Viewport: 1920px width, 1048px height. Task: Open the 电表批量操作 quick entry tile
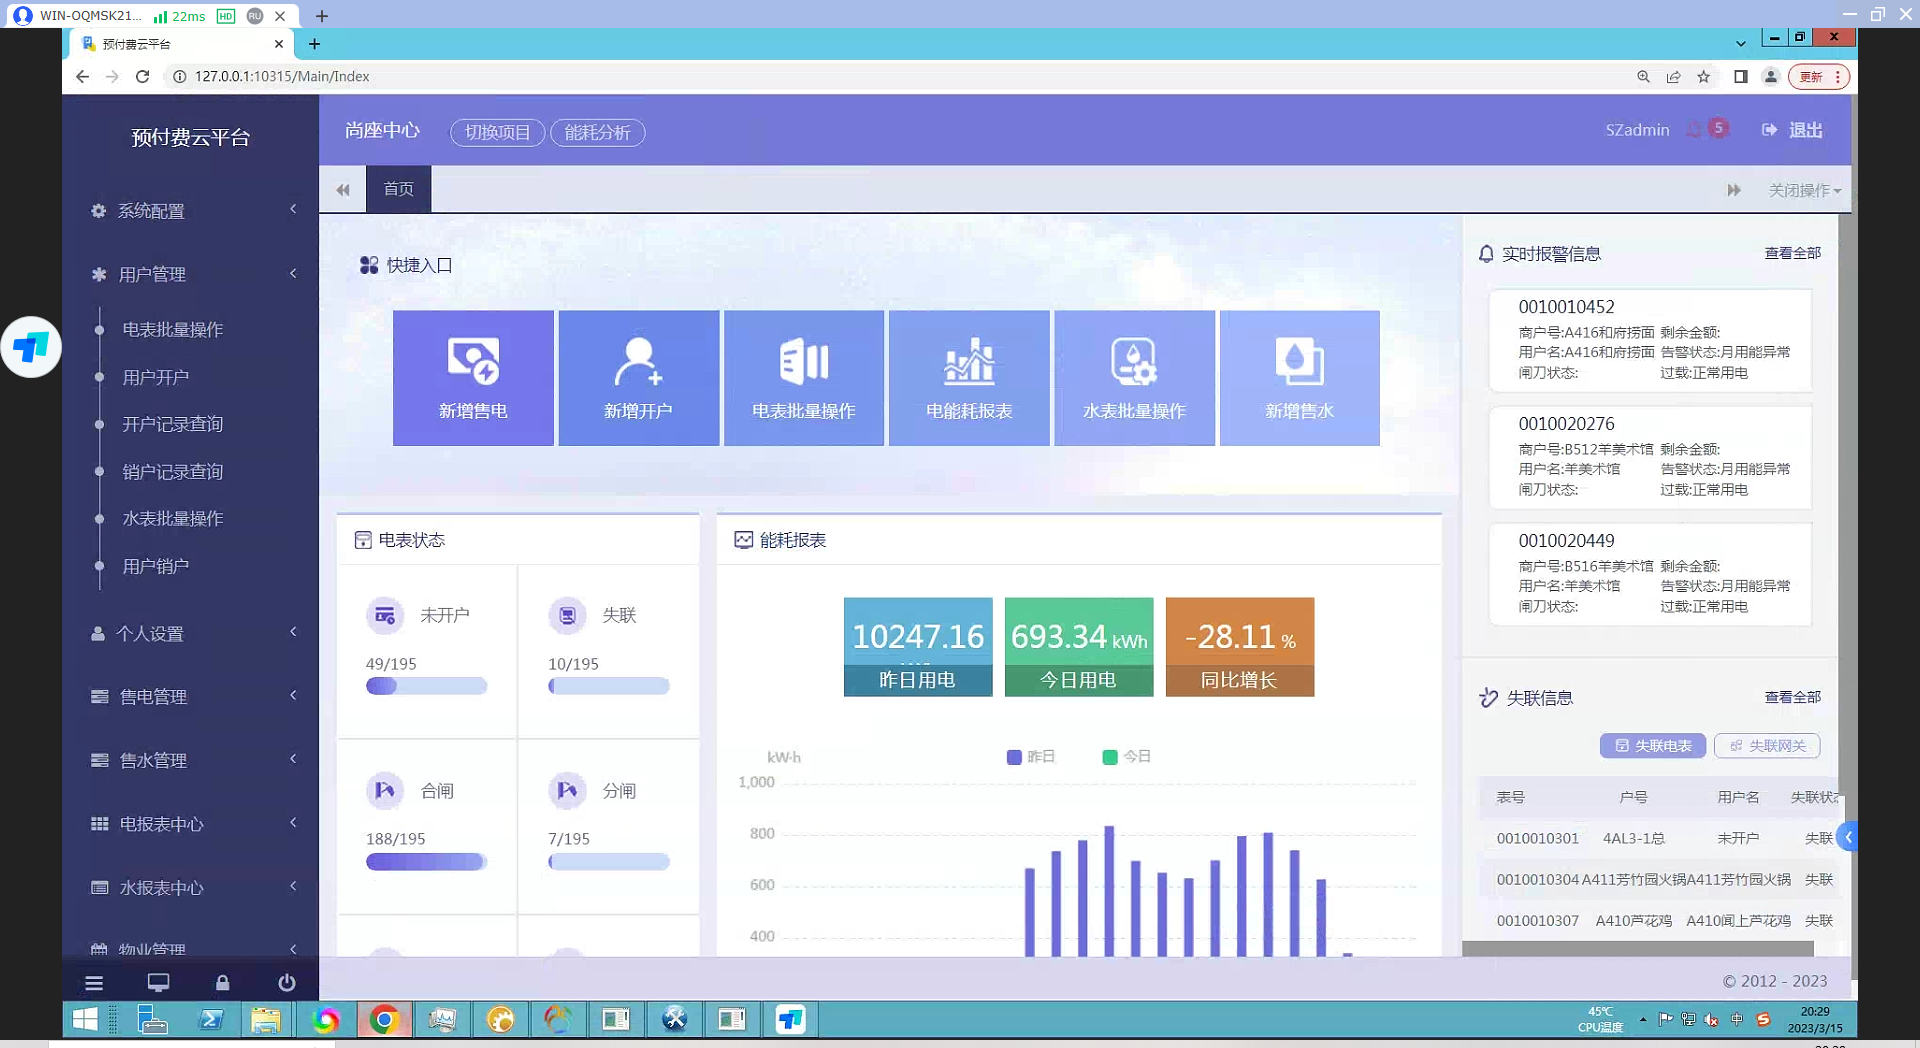click(803, 378)
